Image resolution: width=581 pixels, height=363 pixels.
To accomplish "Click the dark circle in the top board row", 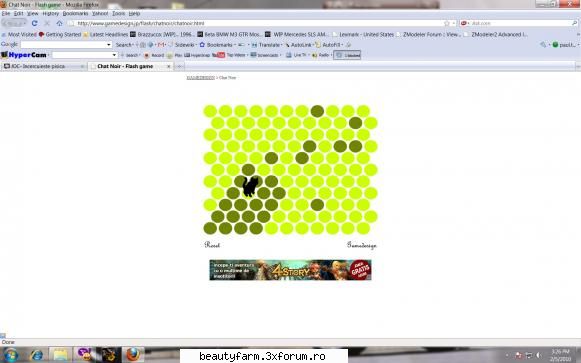I will click(317, 111).
